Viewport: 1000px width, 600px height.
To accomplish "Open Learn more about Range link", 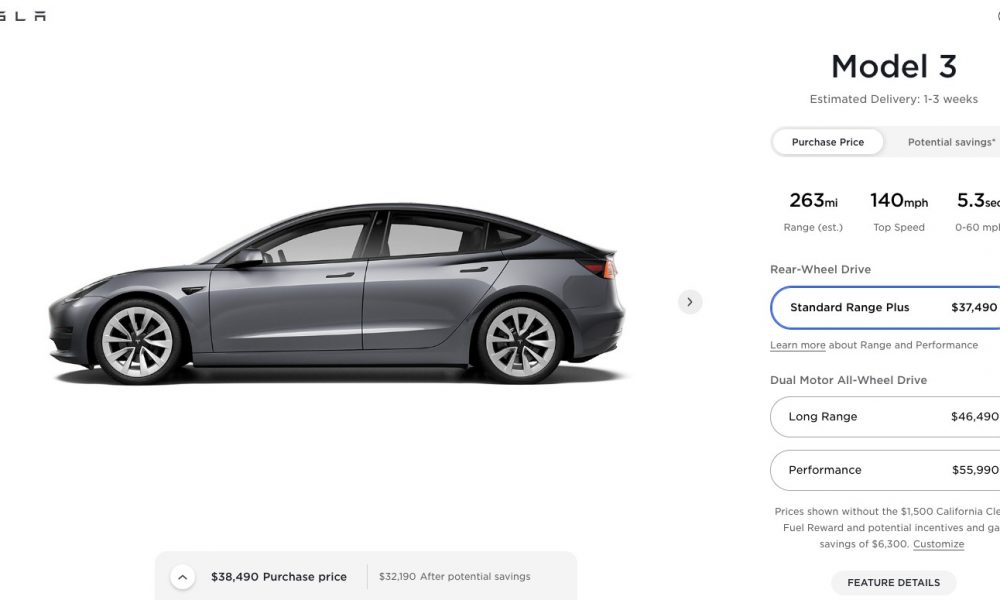I will click(x=797, y=345).
